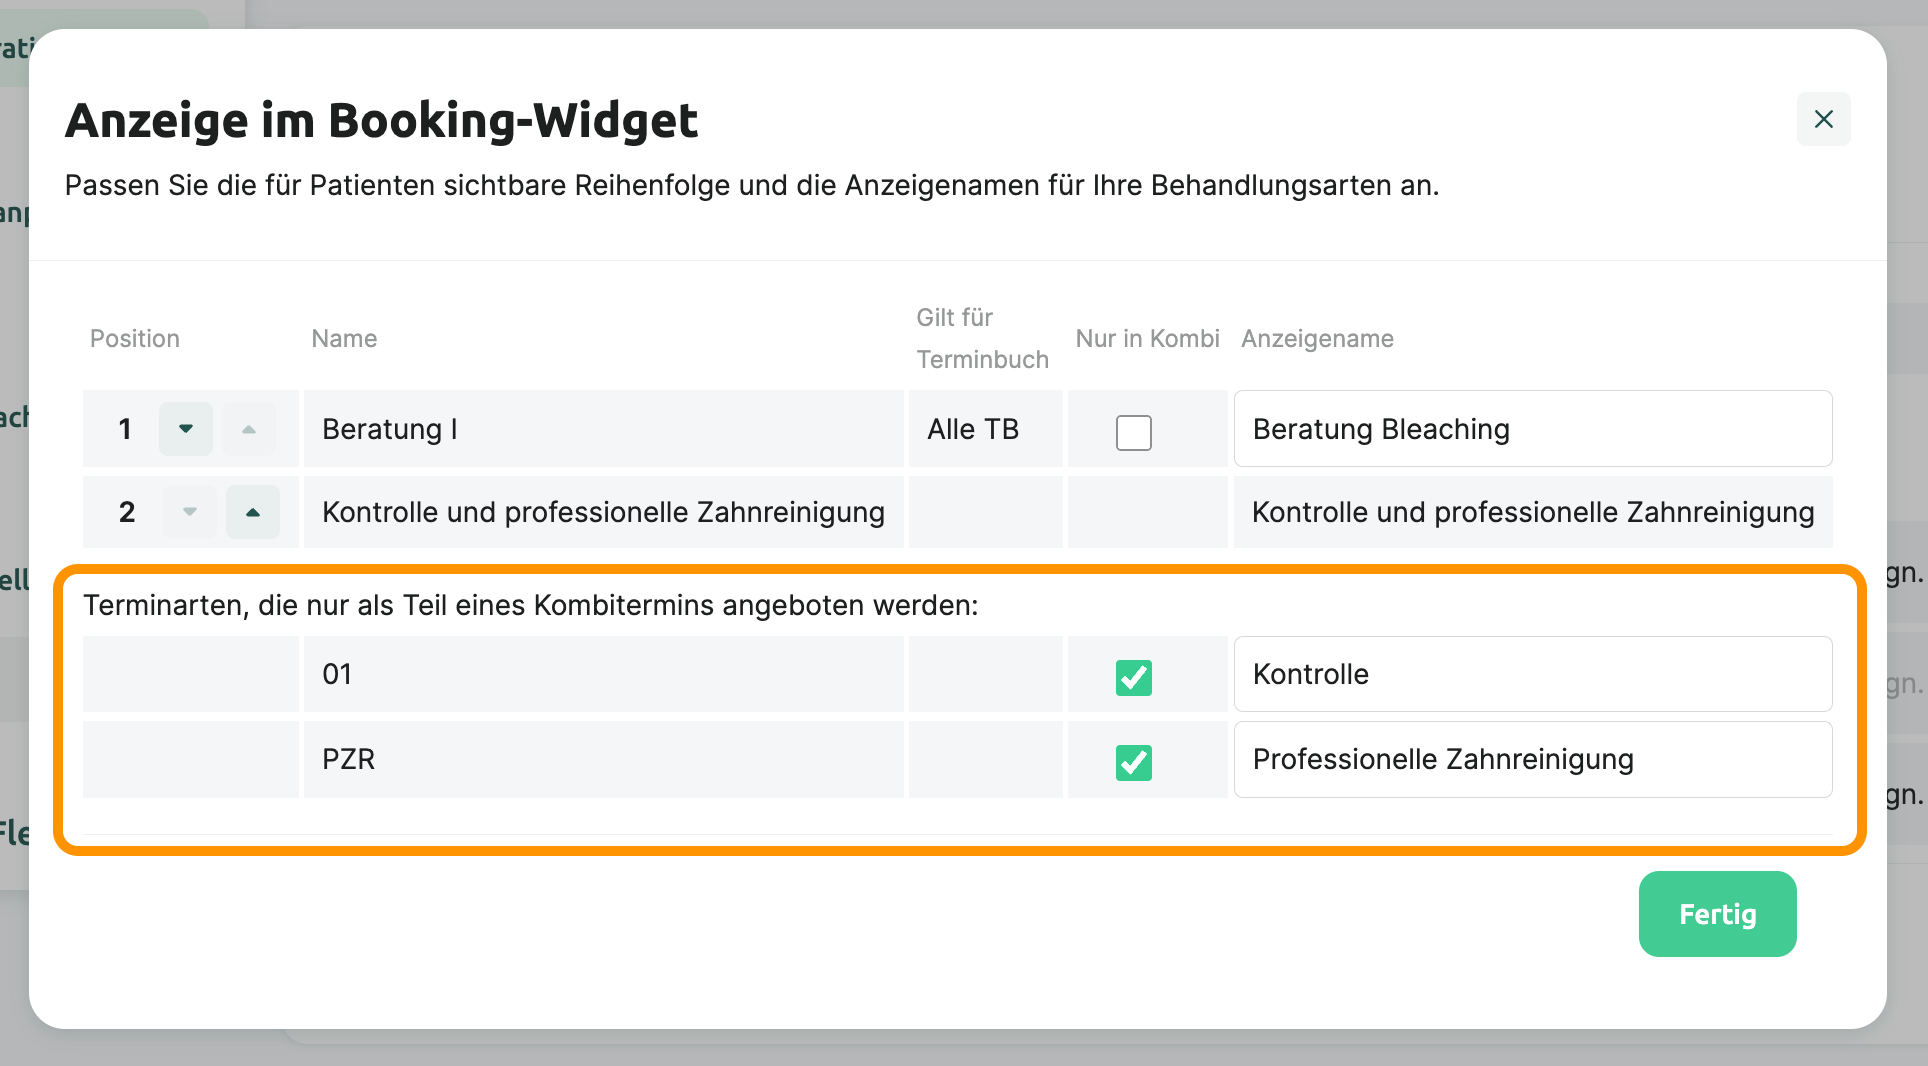The width and height of the screenshot is (1928, 1066).
Task: Close the Booking-Widget dialog
Action: (1823, 119)
